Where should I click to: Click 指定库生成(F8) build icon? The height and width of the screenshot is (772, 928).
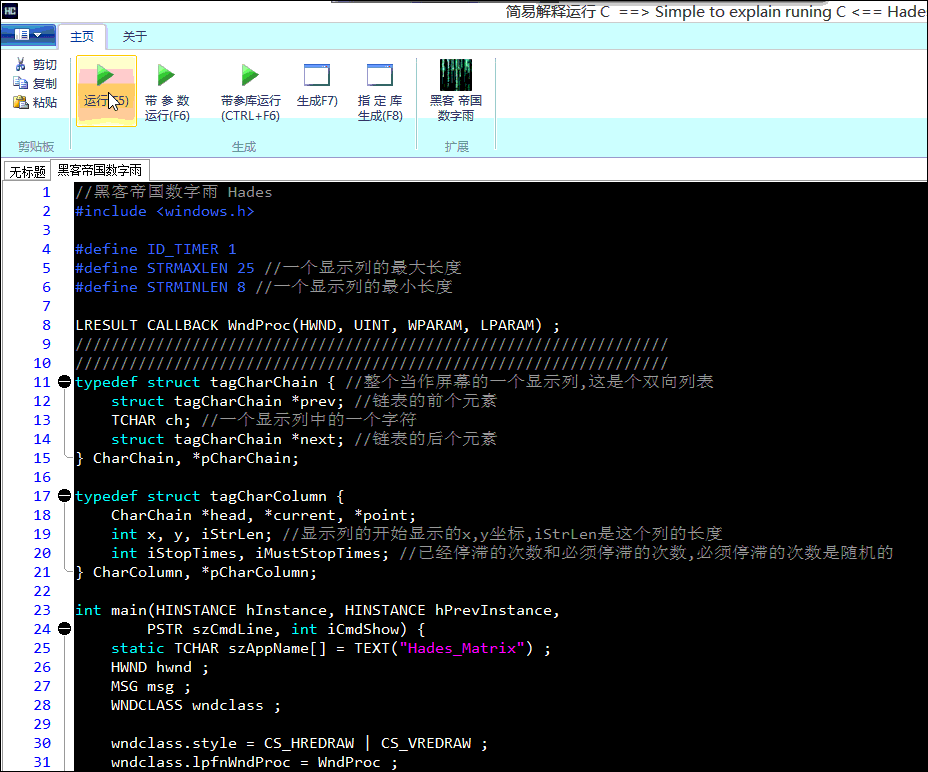coord(380,92)
